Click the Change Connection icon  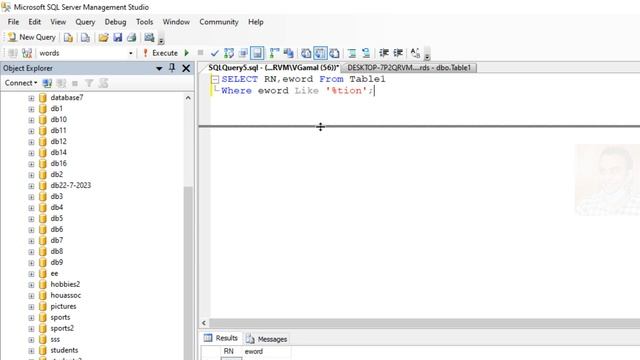27,53
